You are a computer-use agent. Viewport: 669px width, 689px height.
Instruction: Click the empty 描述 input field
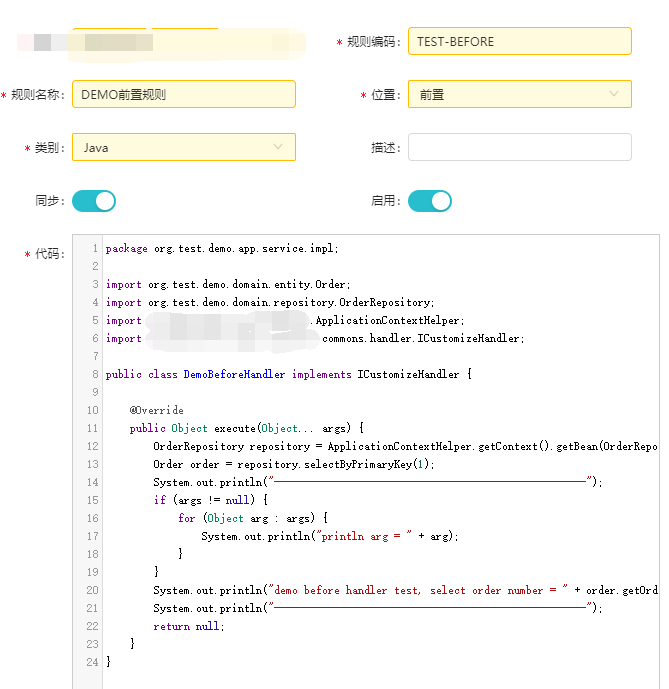520,147
